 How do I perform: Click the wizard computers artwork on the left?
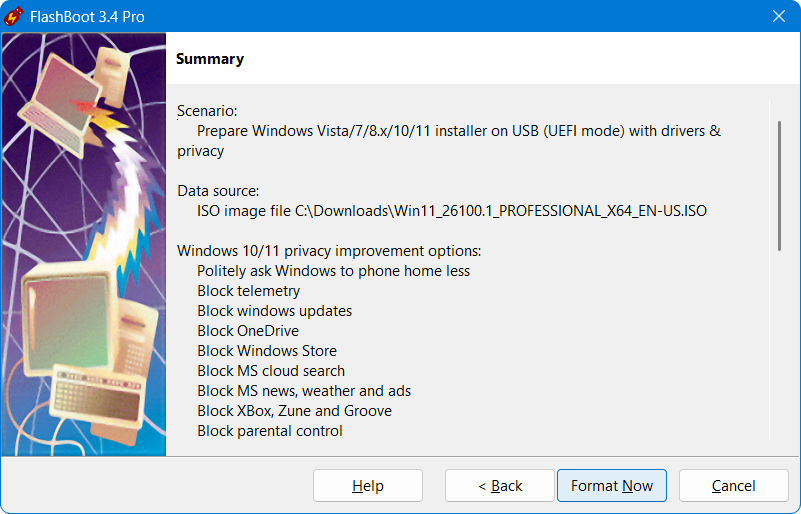[x=83, y=244]
